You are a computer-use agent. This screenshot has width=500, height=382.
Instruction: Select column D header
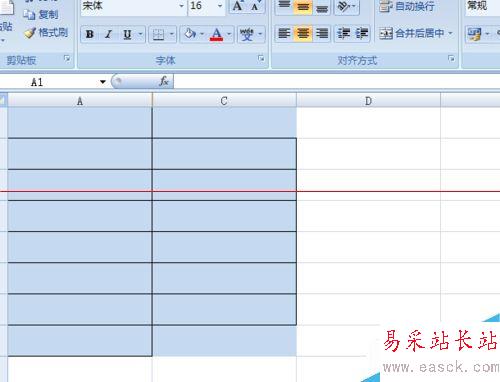pyautogui.click(x=368, y=101)
